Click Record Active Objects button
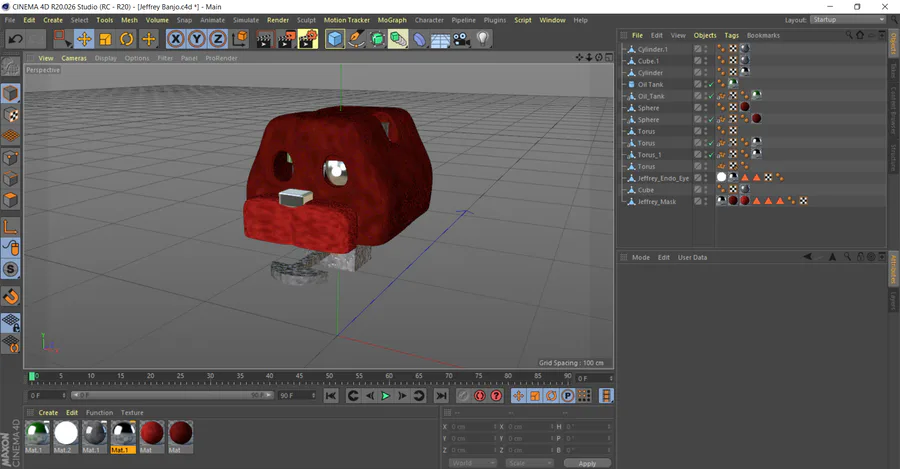The image size is (900, 469). tap(463, 396)
